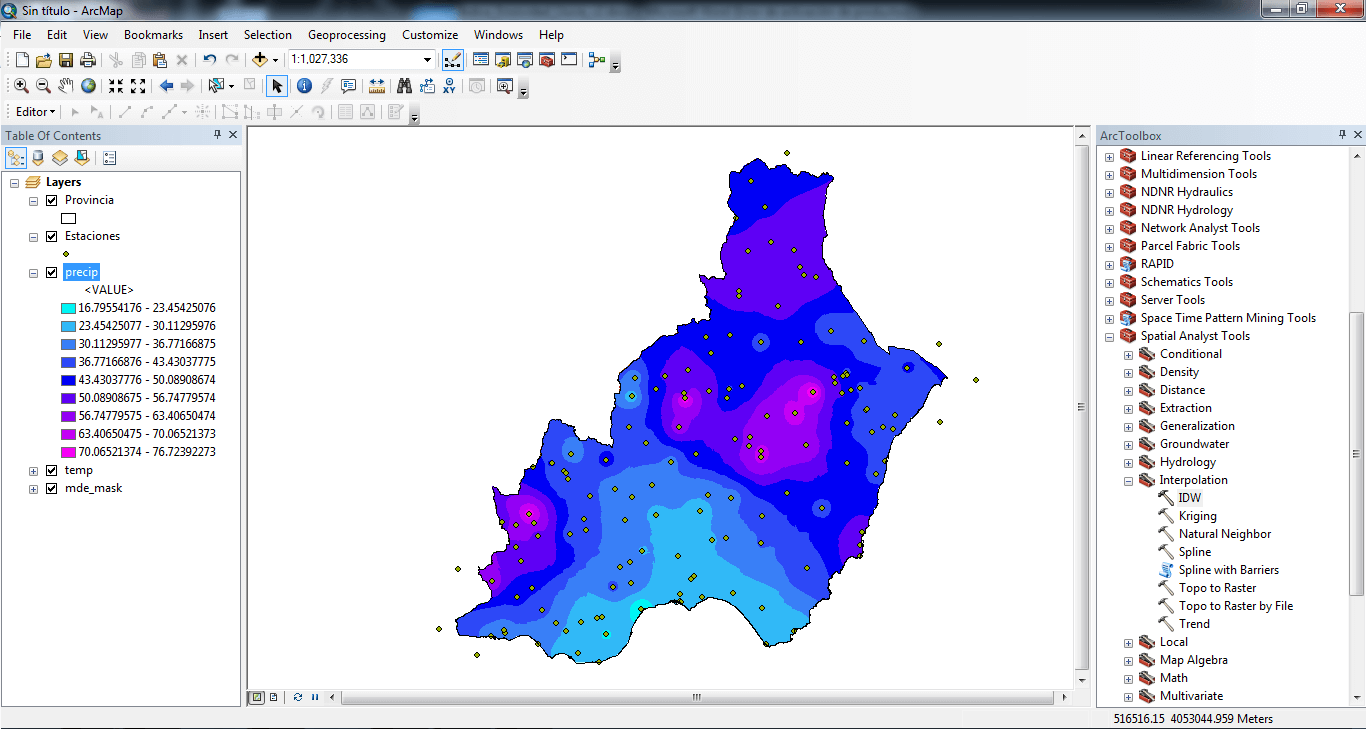The width and height of the screenshot is (1366, 729).
Task: Open the Editor dropdown button
Action: [x=35, y=112]
